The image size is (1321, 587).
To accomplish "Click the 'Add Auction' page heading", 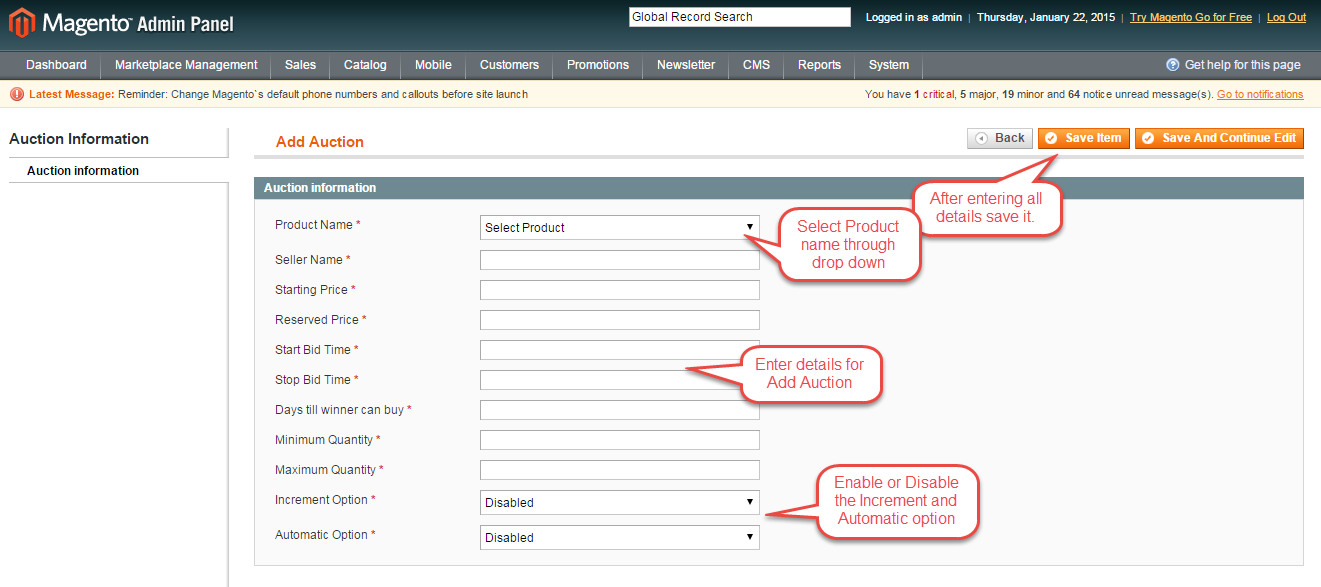I will point(320,142).
